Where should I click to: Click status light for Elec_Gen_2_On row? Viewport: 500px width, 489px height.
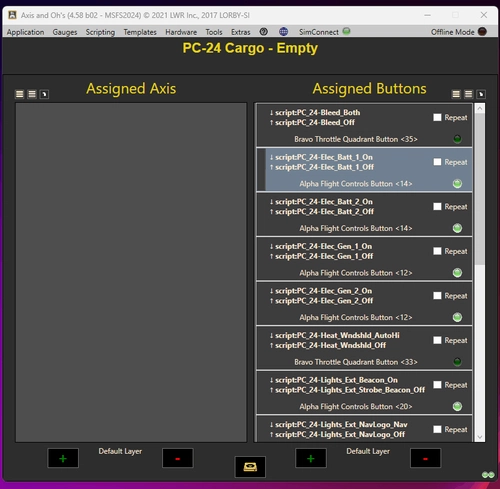coord(457,317)
